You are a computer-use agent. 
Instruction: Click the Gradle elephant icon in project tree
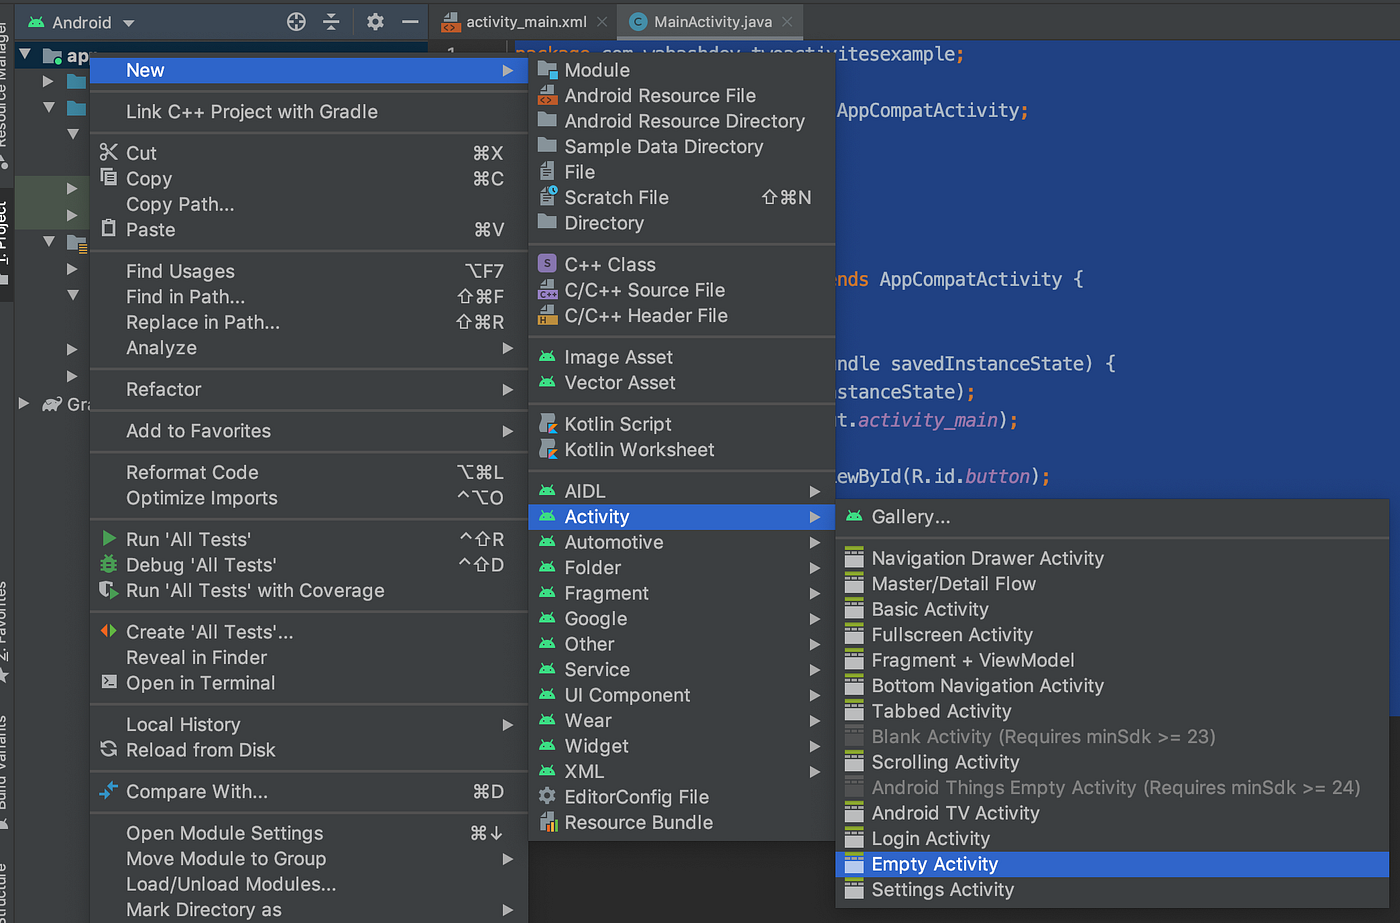pyautogui.click(x=52, y=404)
